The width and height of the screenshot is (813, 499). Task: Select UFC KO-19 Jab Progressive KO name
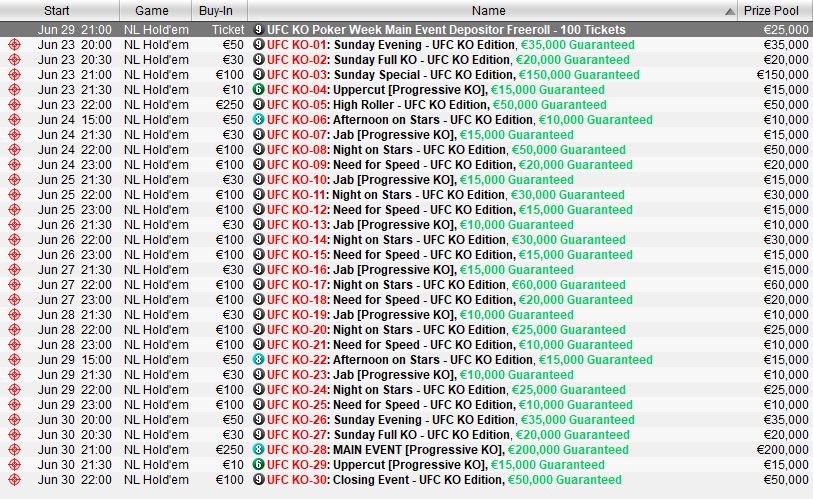[420, 315]
